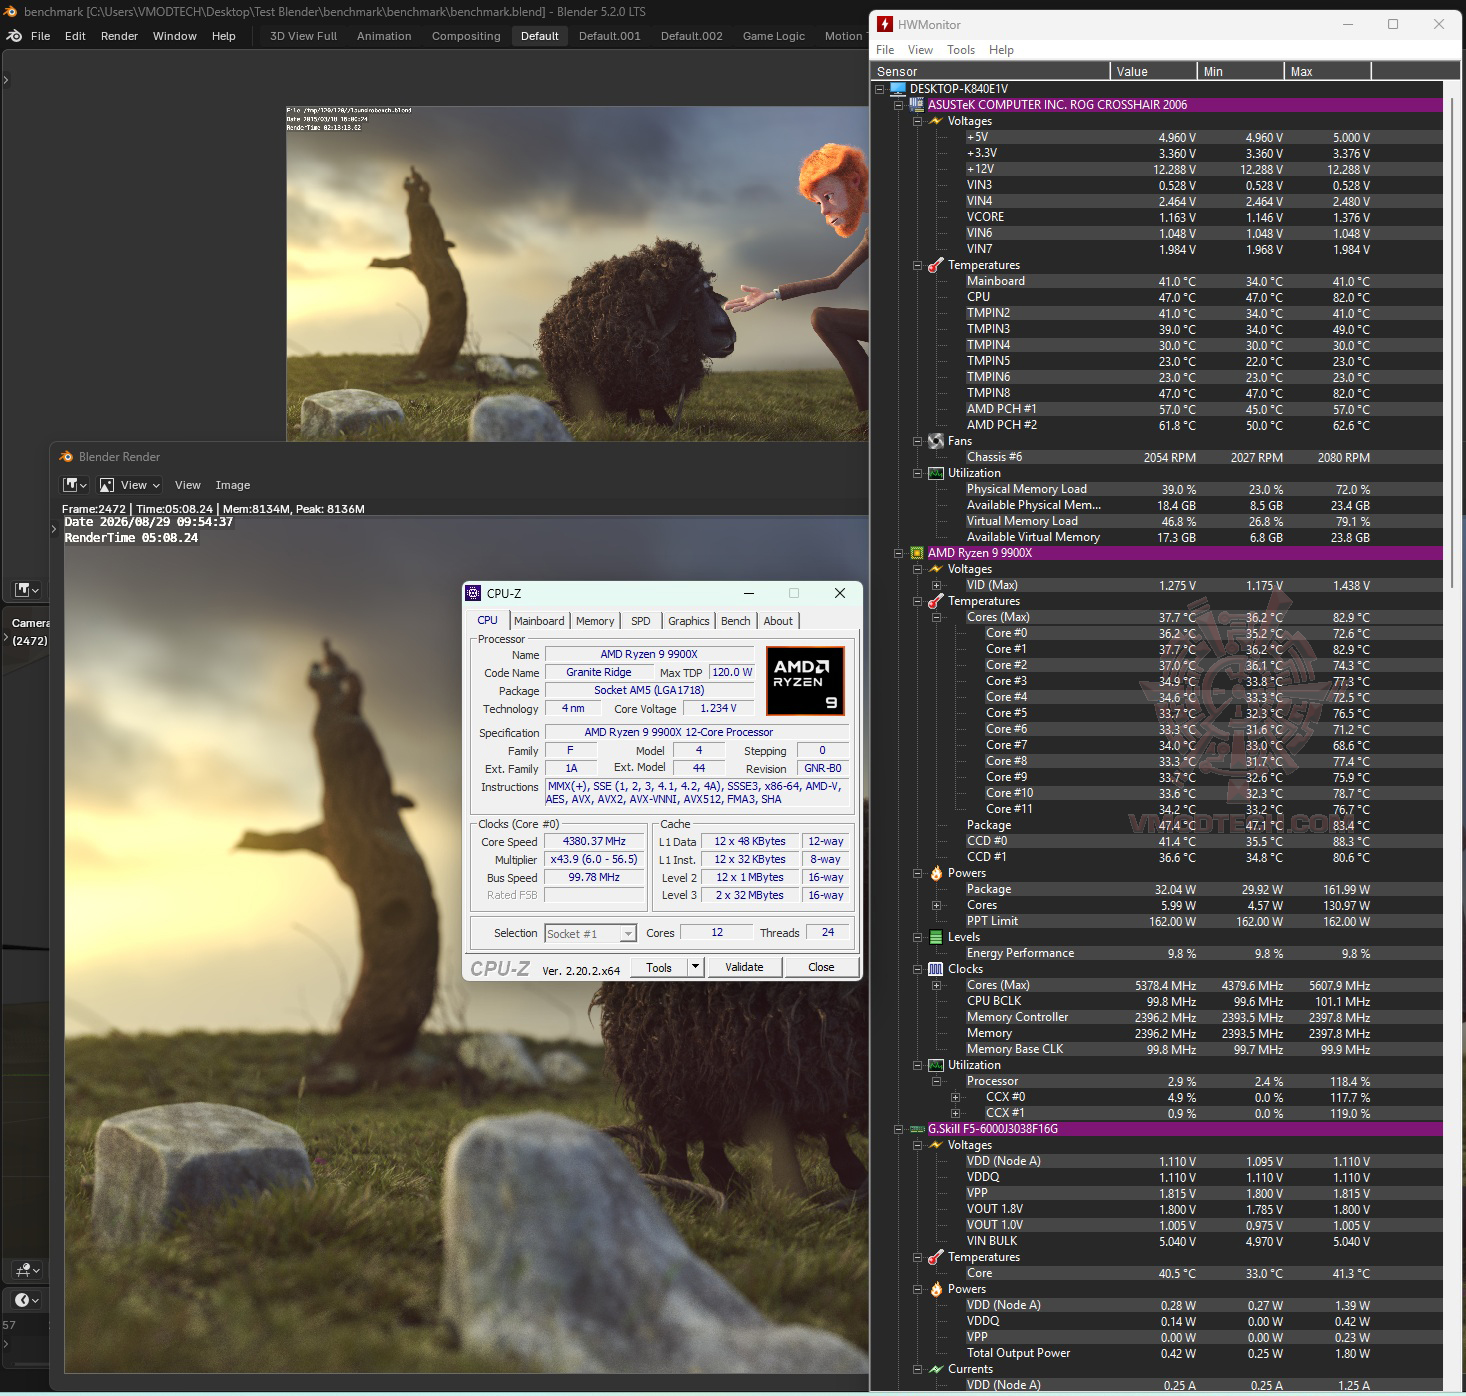Click the motherboard Voltages lightning icon
Screen dimensions: 1466x1396
point(936,121)
